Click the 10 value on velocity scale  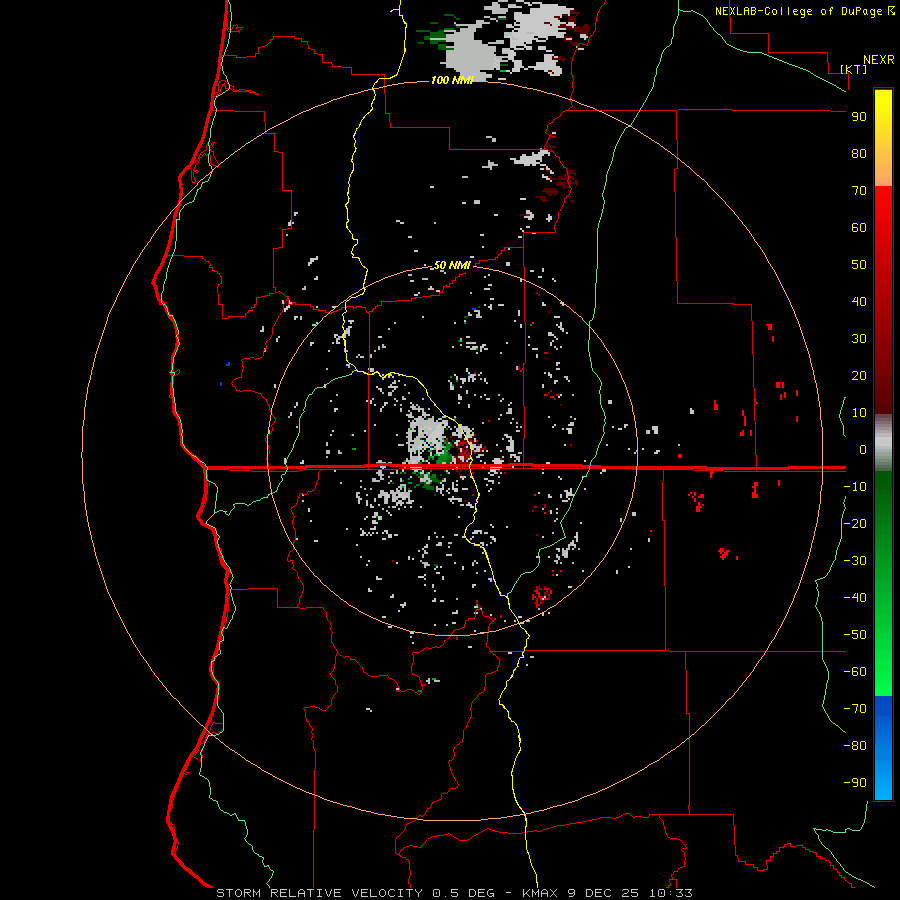[x=859, y=413]
